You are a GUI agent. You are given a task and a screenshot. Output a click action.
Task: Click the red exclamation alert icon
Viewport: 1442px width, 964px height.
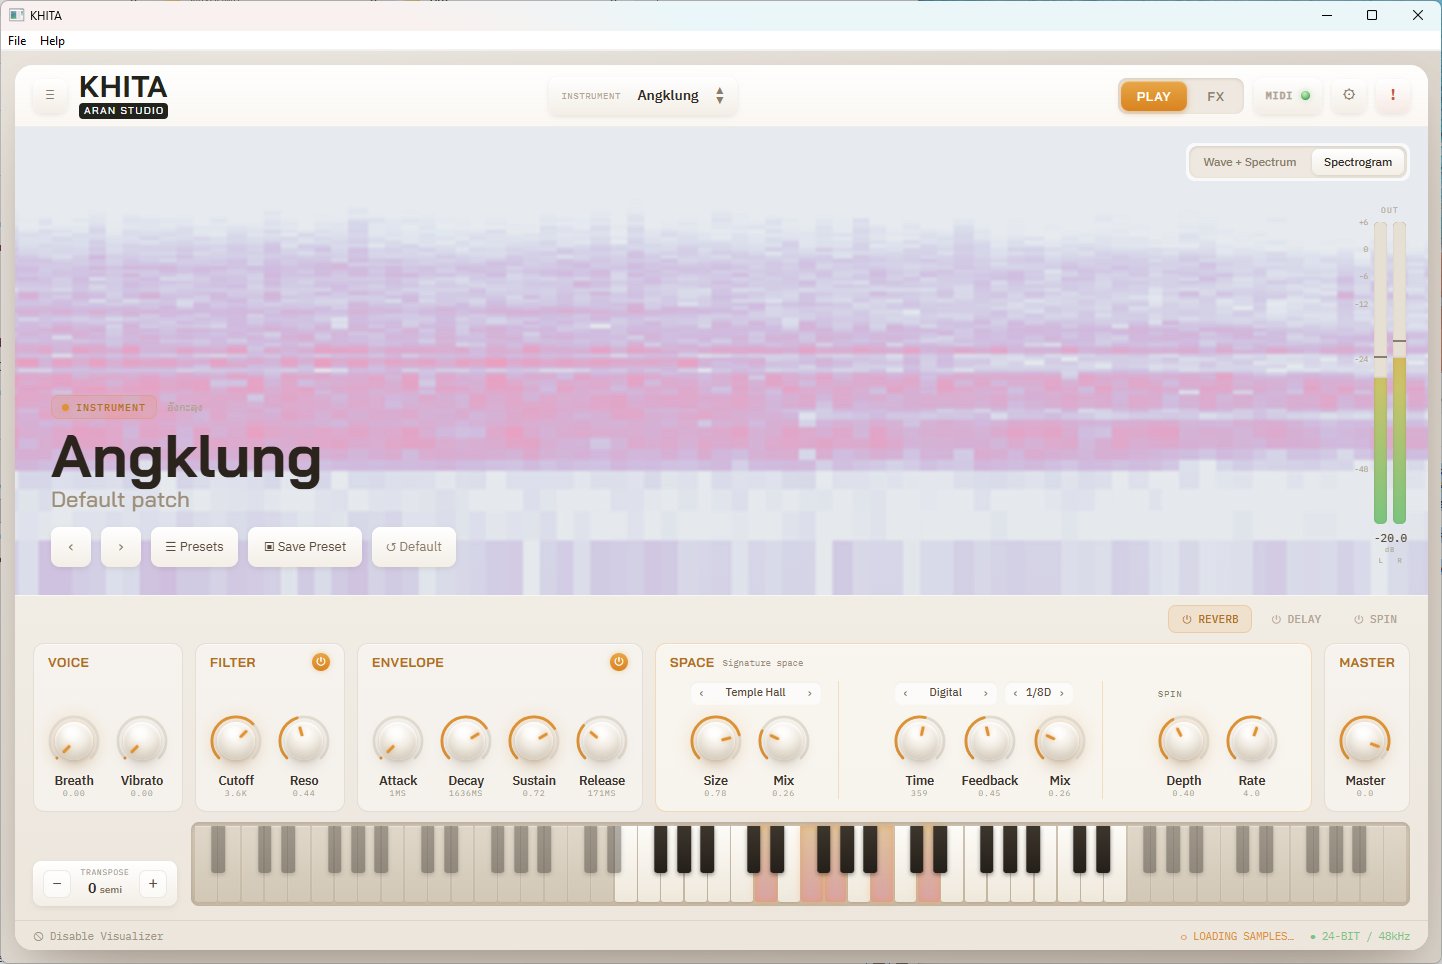1393,95
